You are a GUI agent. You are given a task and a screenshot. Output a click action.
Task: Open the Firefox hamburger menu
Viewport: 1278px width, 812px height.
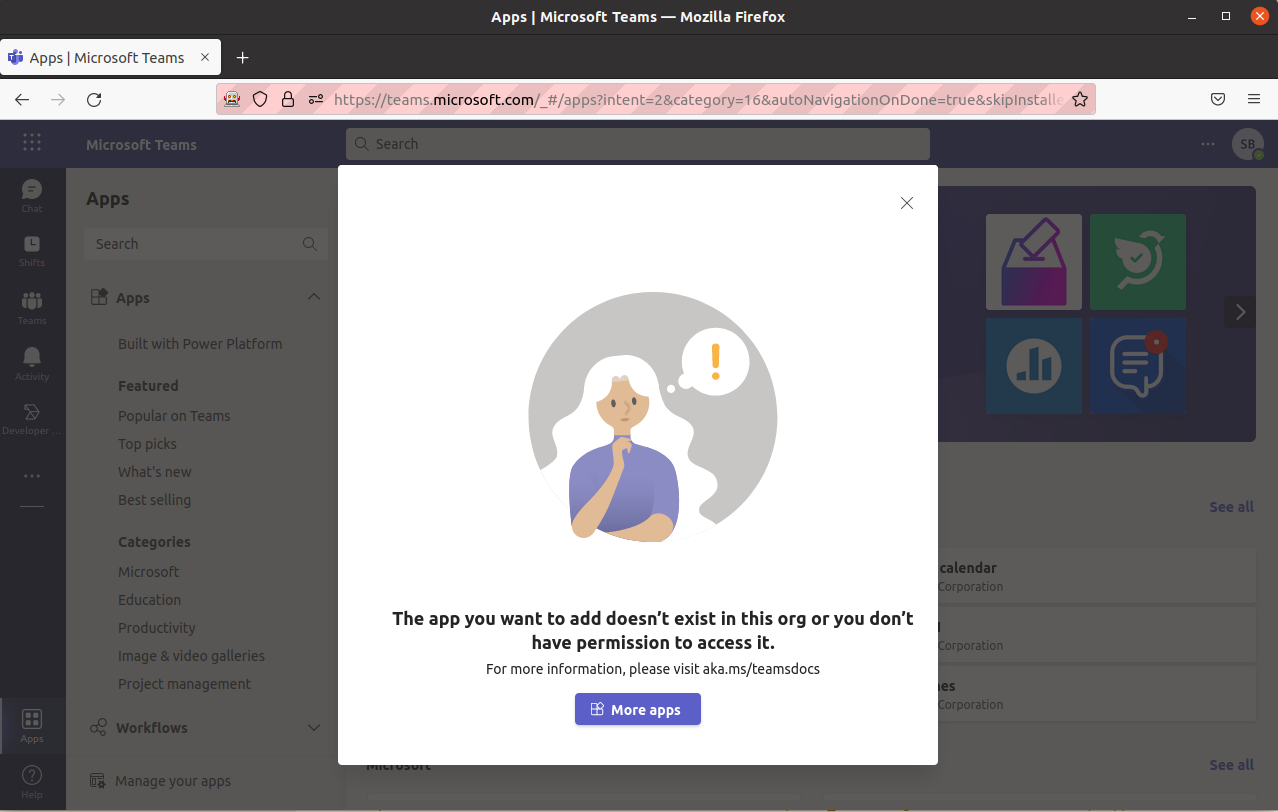pos(1254,99)
